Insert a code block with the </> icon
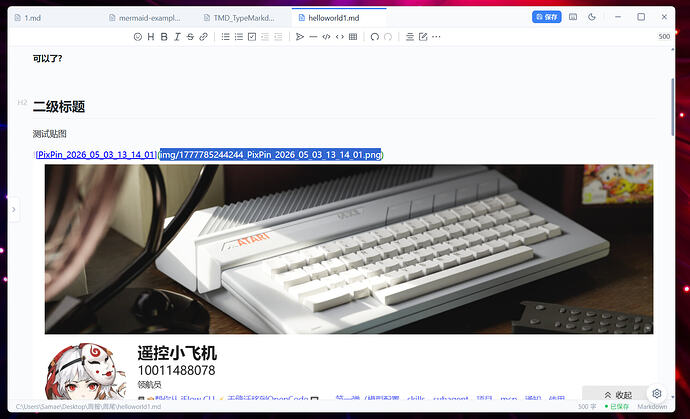 click(326, 37)
